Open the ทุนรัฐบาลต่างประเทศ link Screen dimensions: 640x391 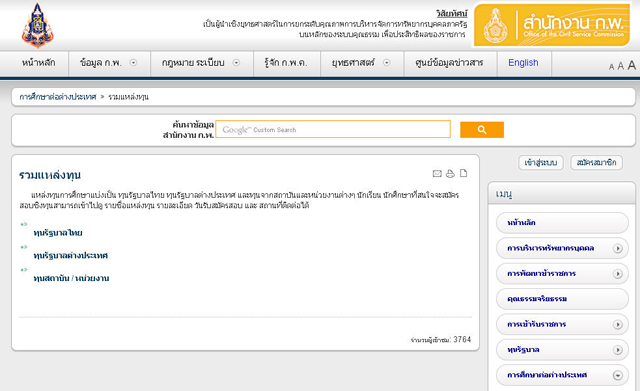point(71,255)
